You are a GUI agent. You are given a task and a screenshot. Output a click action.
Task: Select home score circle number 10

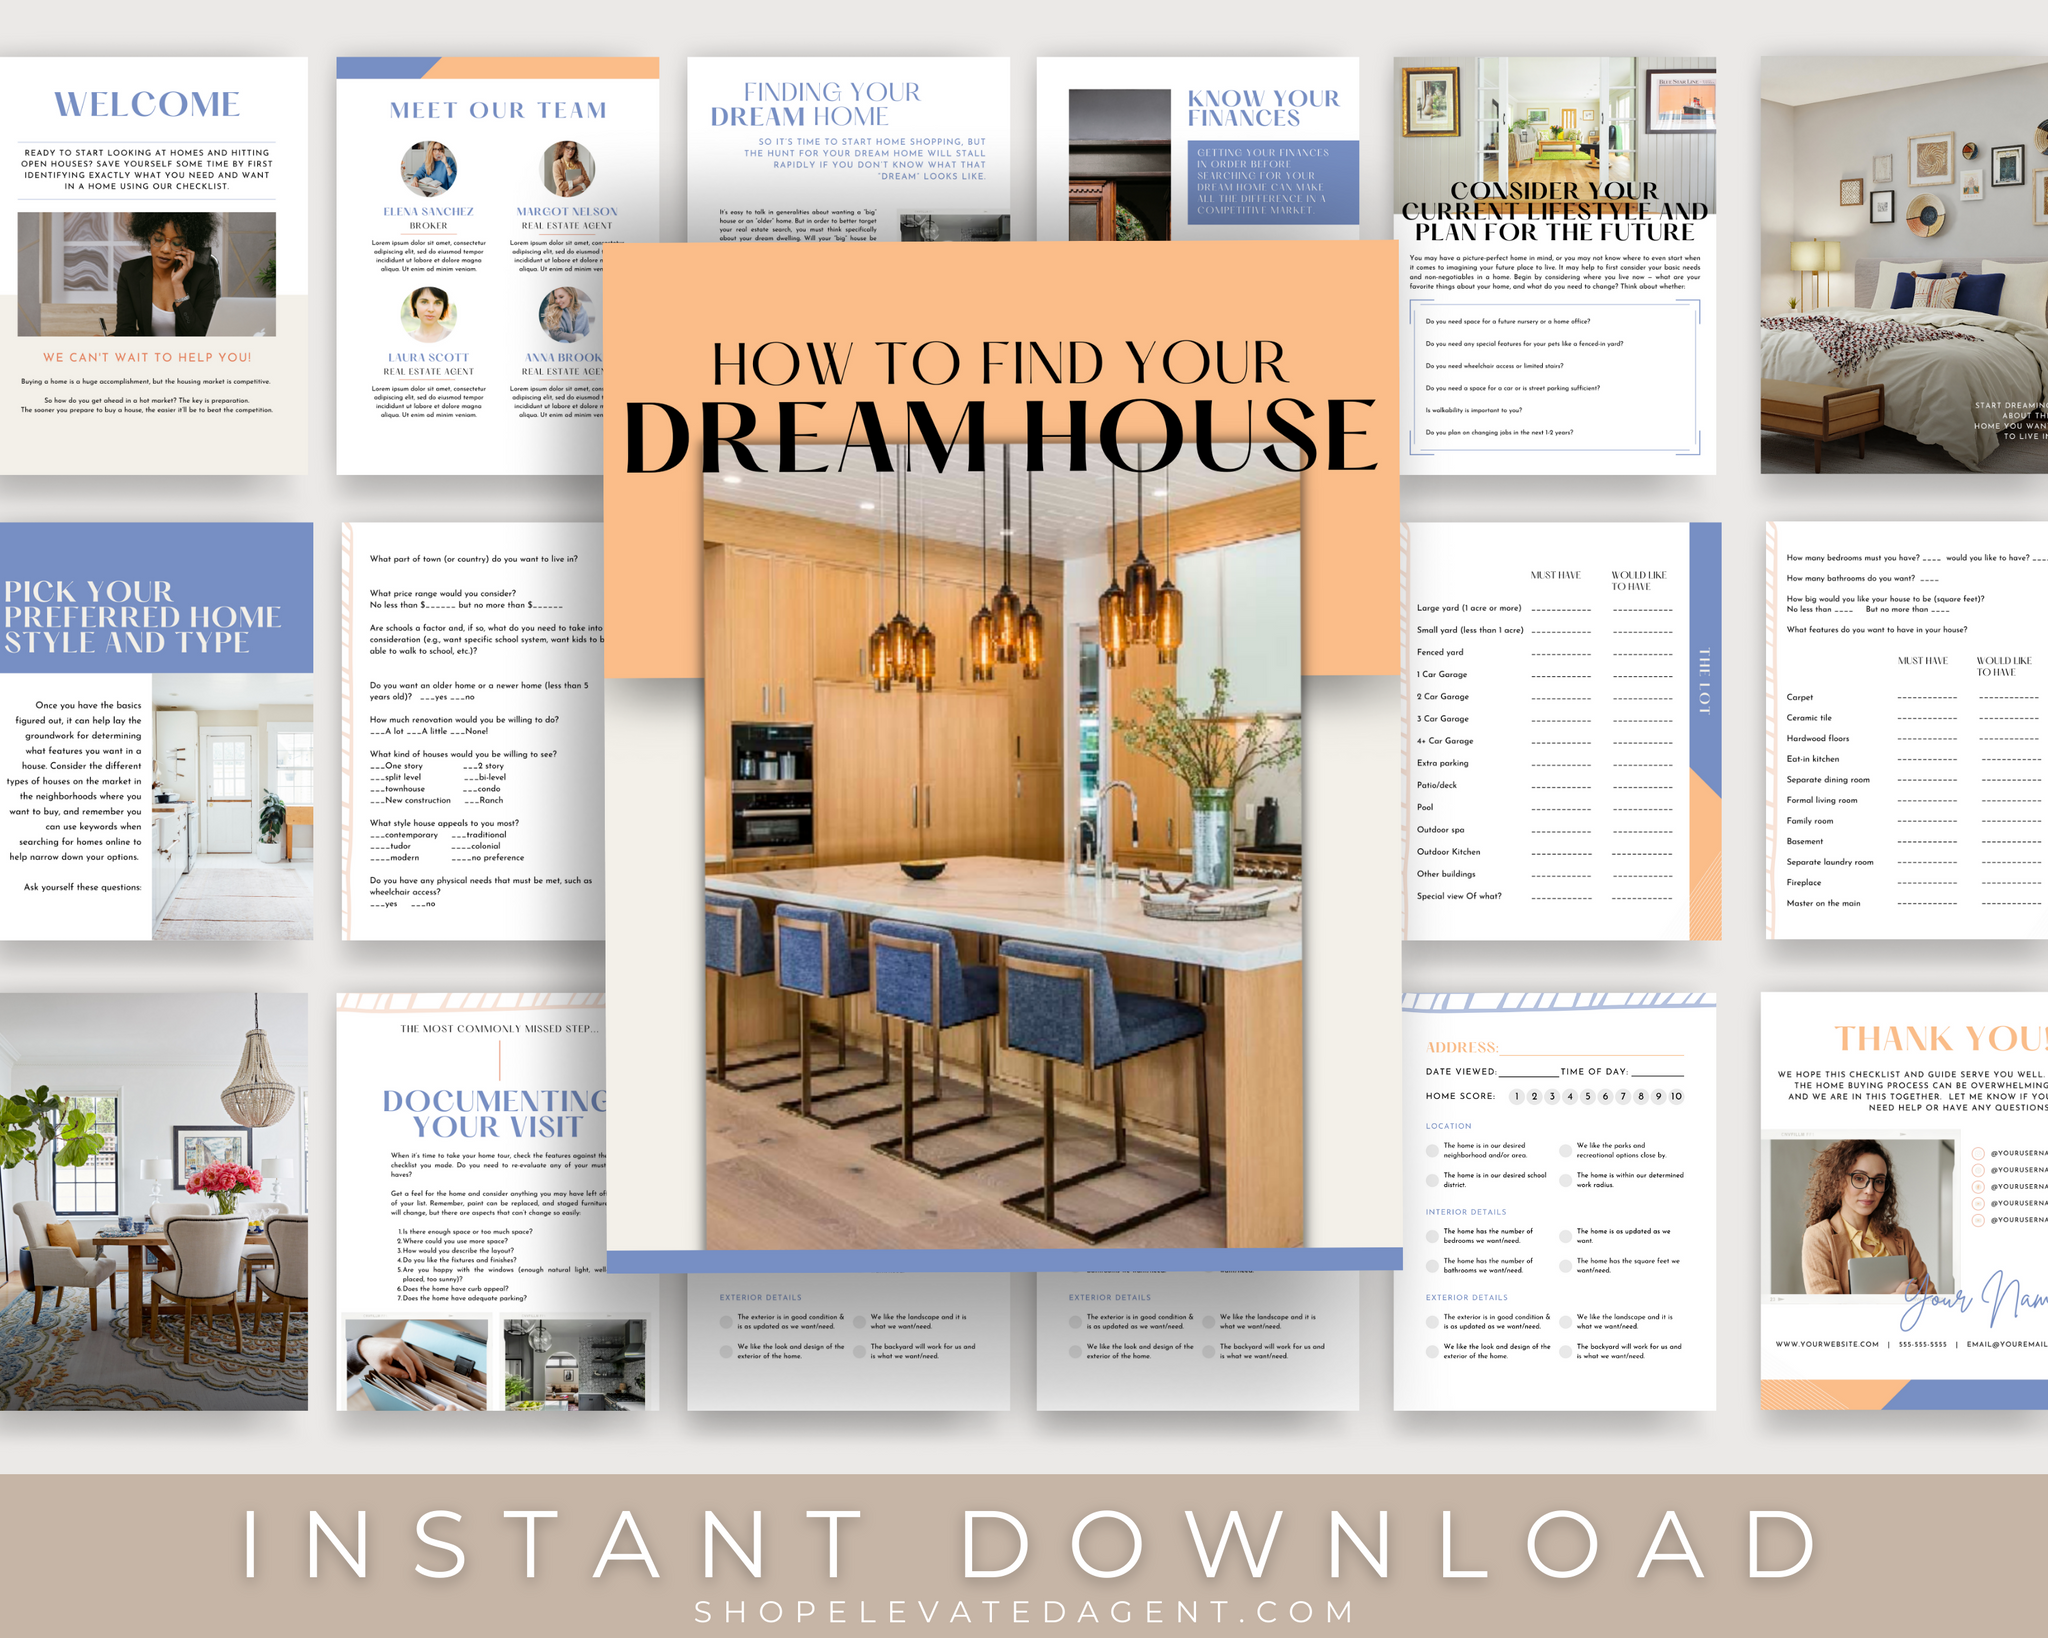(1676, 1096)
